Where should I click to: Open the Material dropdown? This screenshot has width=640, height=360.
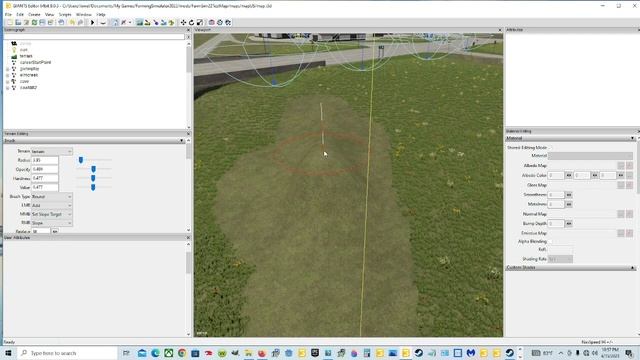coord(591,156)
